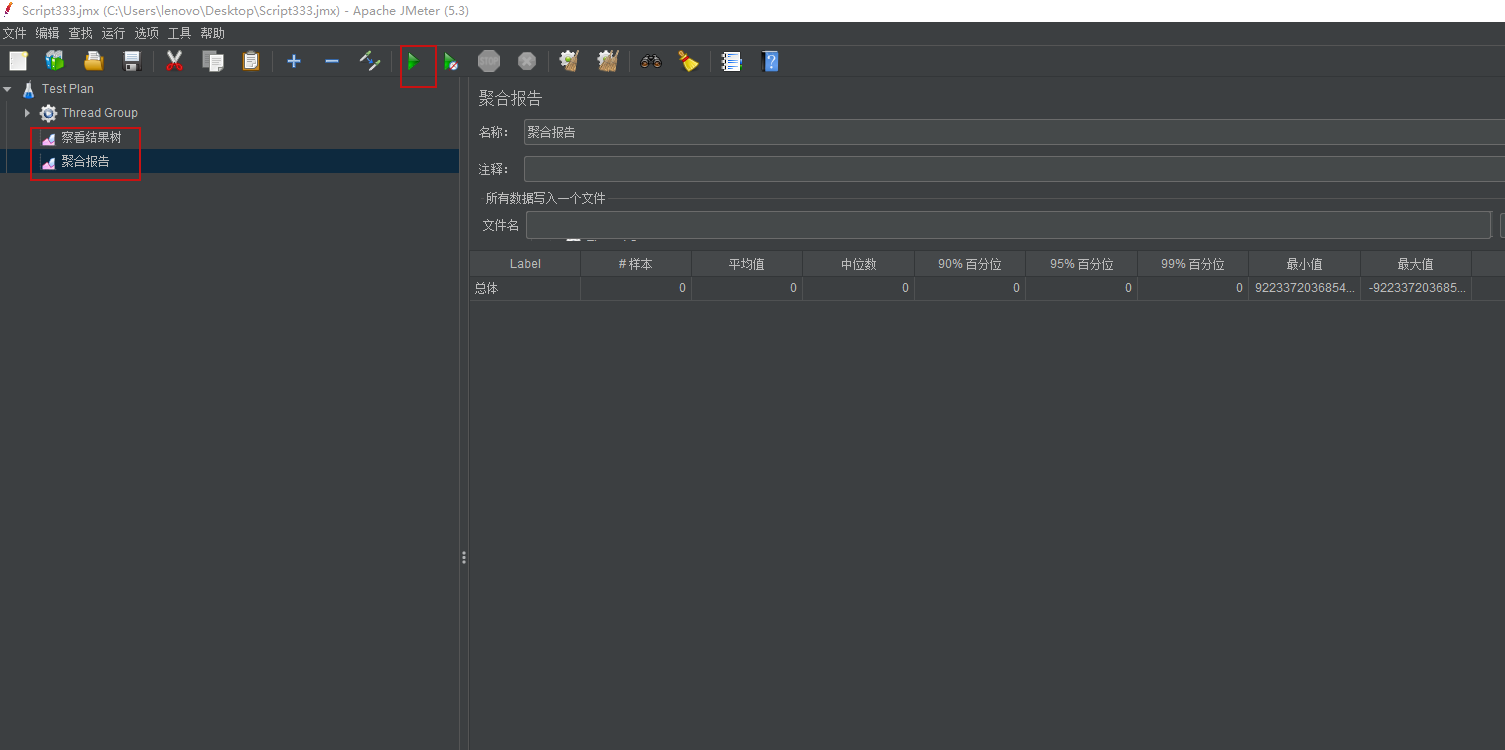1505x750 pixels.
Task: Cut the selected element using scissors icon
Action: coord(174,61)
